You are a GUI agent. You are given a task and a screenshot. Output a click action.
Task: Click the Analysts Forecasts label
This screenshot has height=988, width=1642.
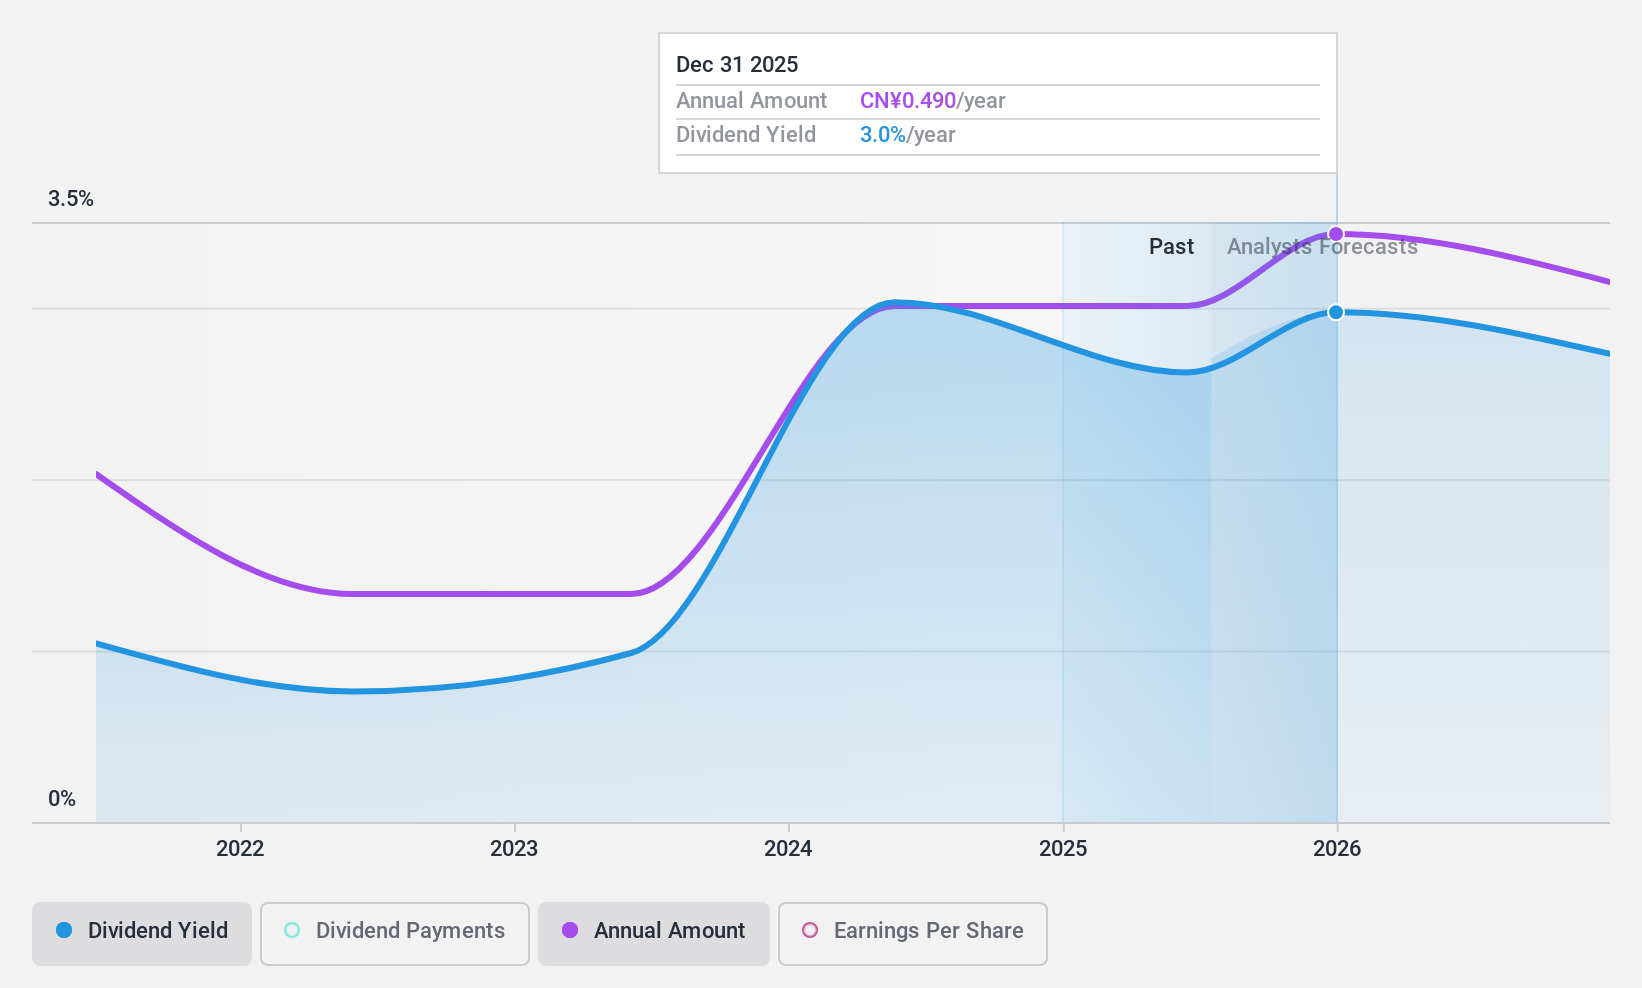pyautogui.click(x=1322, y=247)
